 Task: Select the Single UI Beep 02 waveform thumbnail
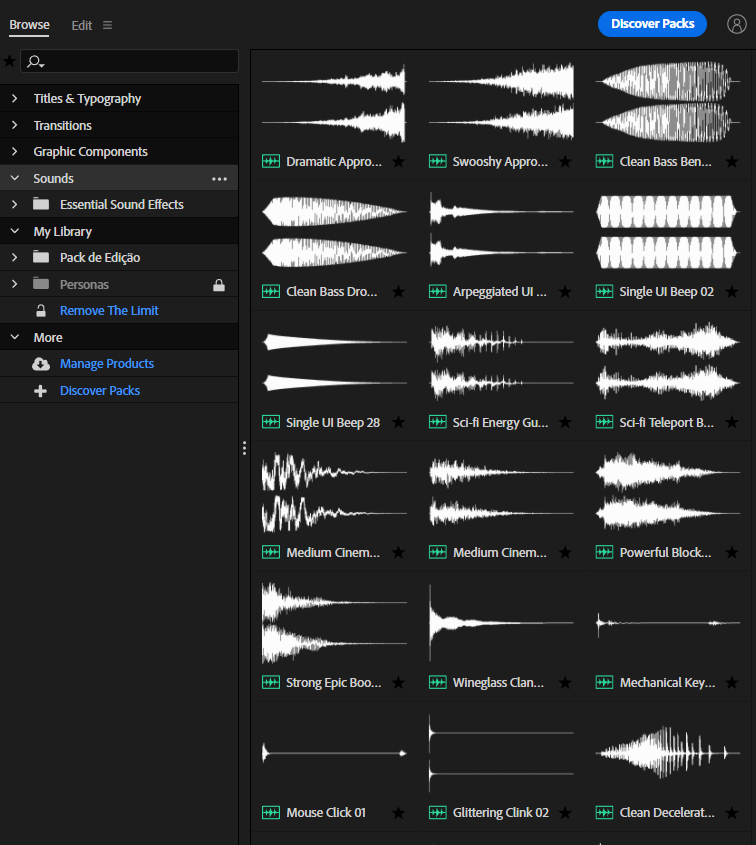click(x=668, y=232)
